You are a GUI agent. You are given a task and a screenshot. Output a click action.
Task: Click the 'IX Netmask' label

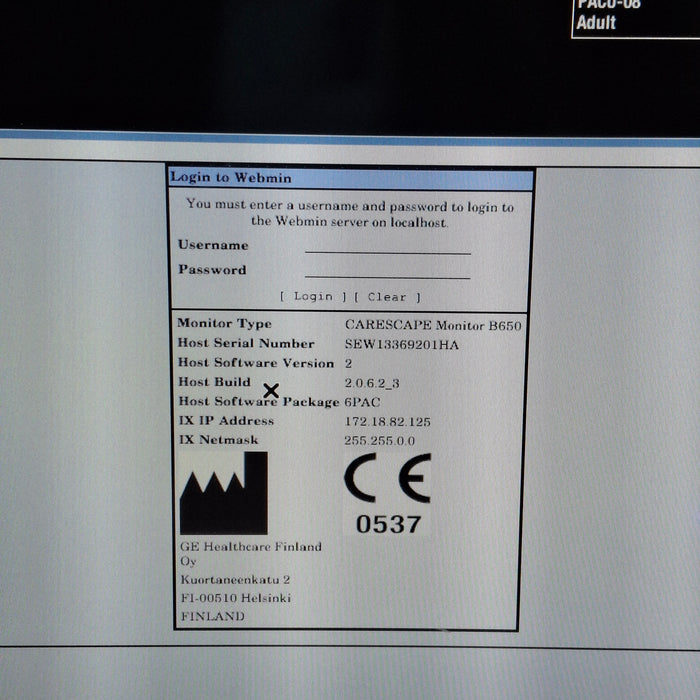tap(218, 440)
